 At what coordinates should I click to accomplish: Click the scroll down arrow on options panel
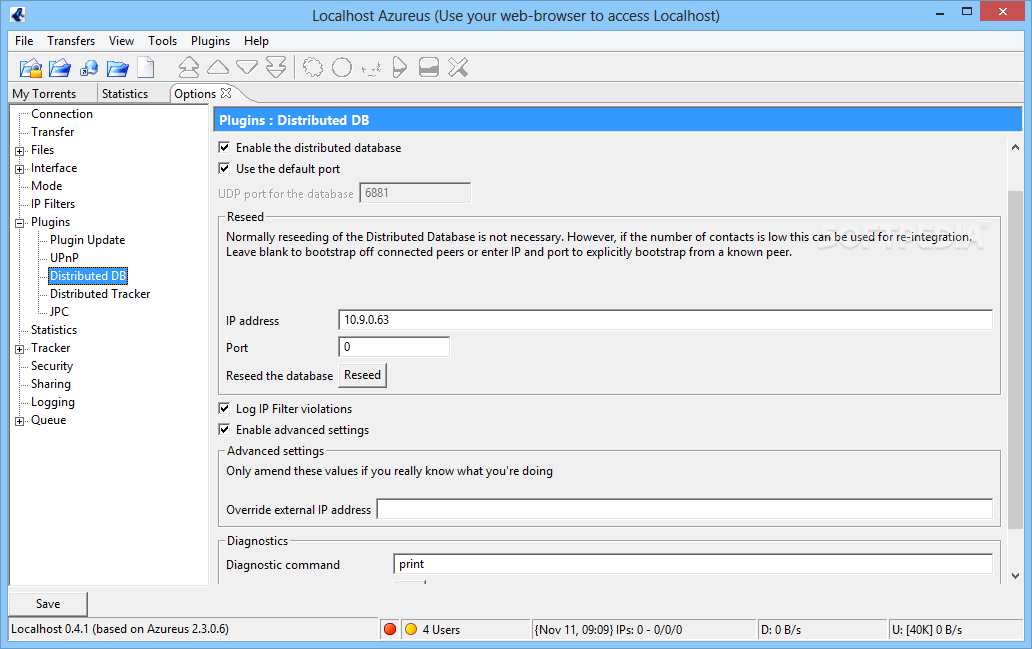[1015, 575]
